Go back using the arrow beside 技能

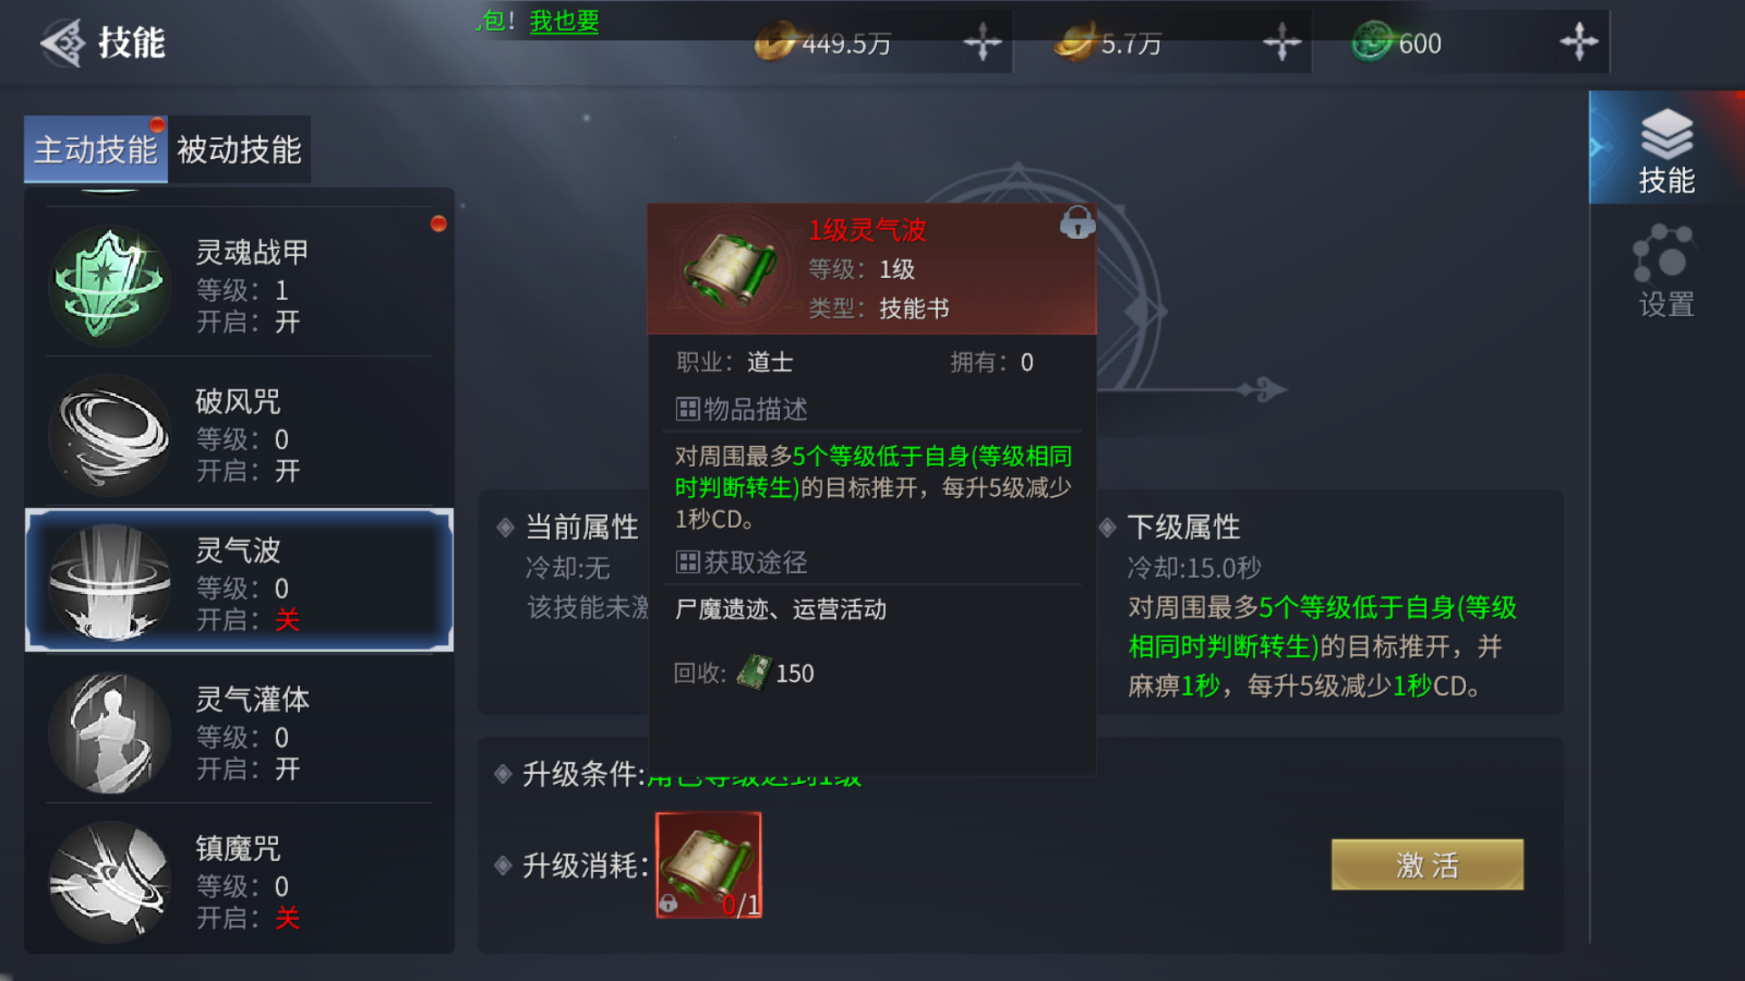pyautogui.click(x=62, y=43)
